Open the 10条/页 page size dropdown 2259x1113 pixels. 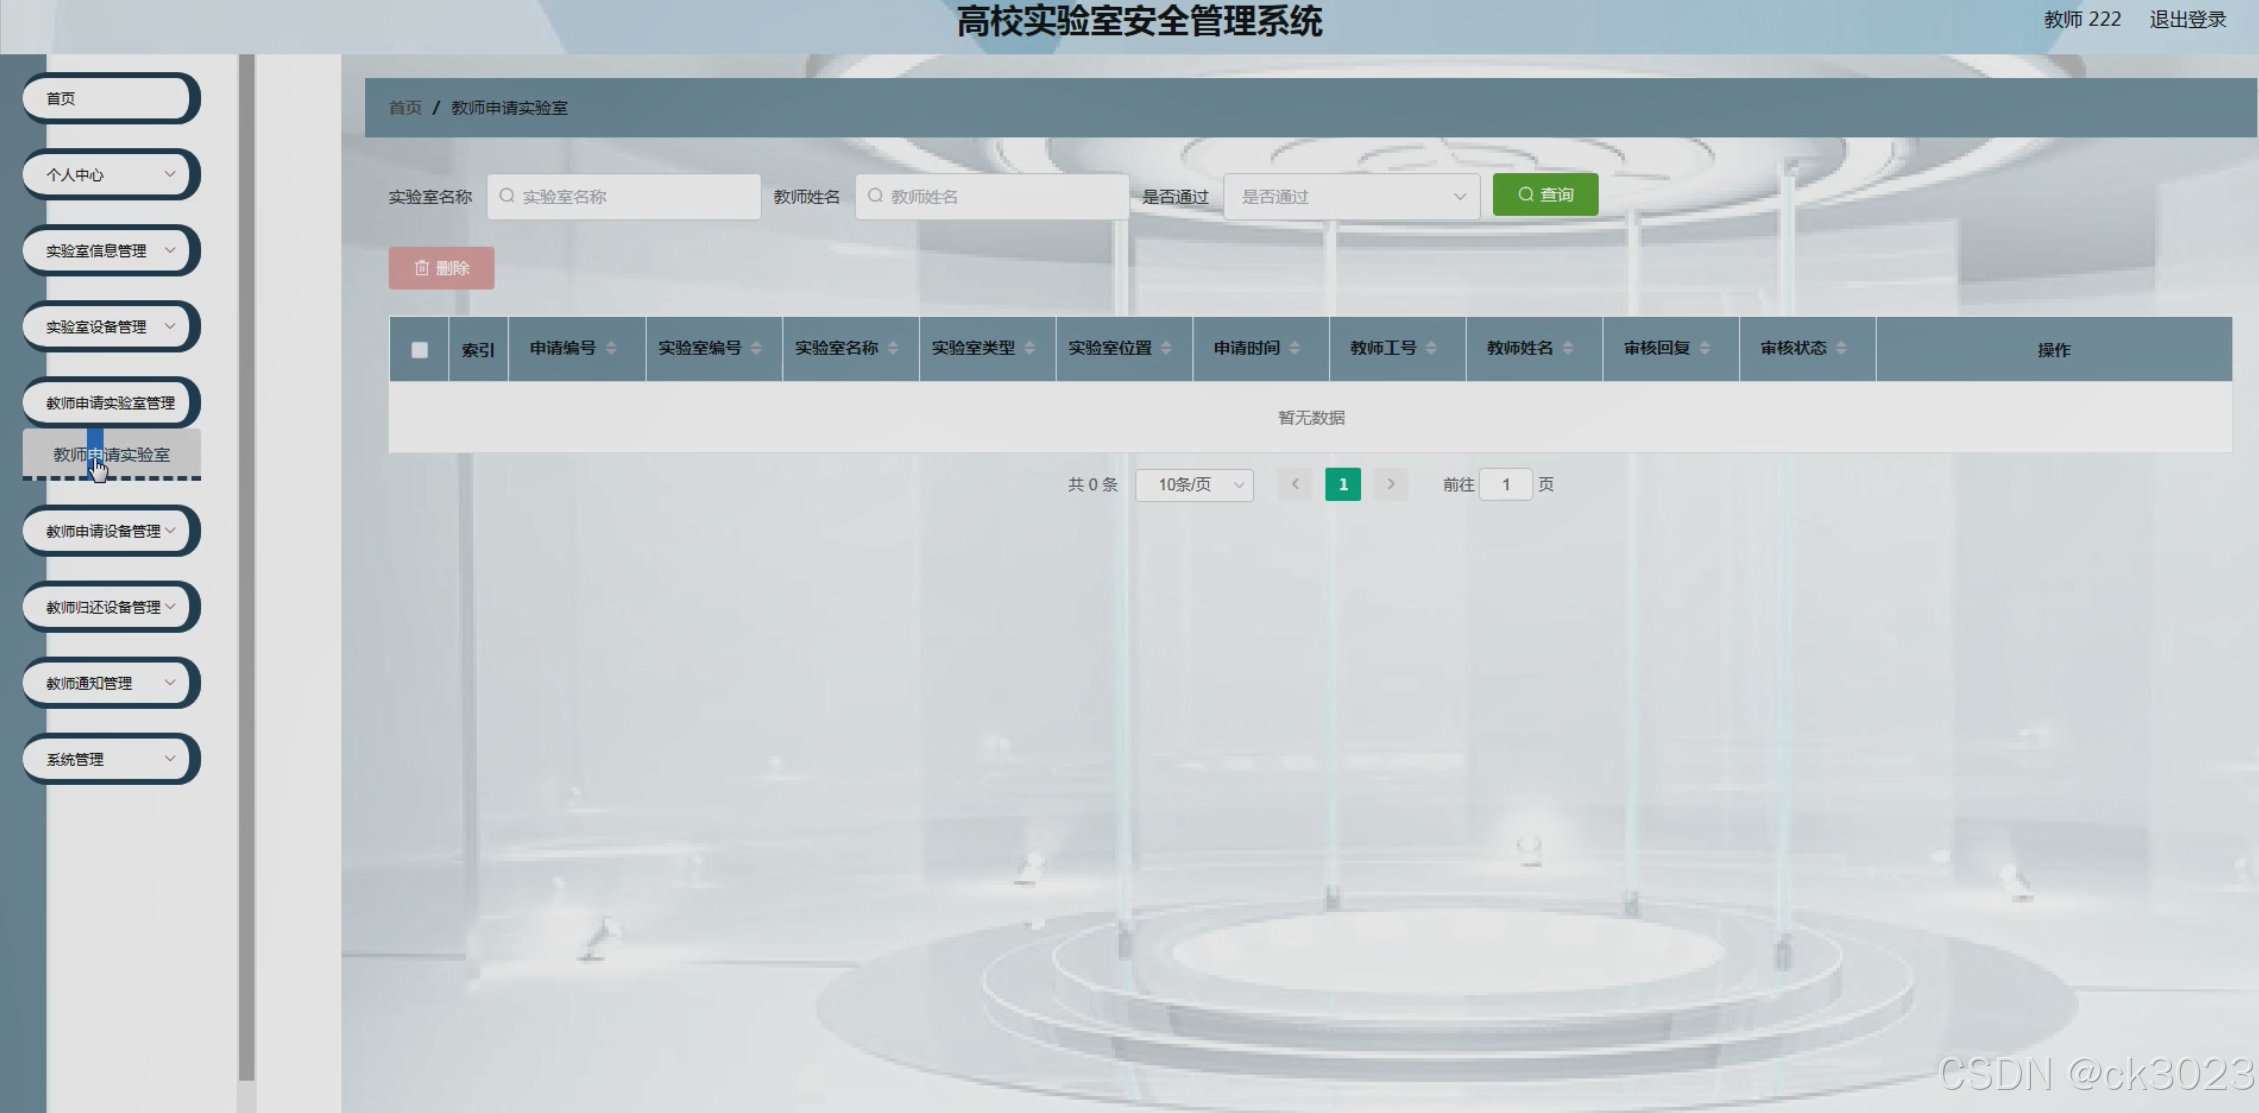click(x=1194, y=485)
